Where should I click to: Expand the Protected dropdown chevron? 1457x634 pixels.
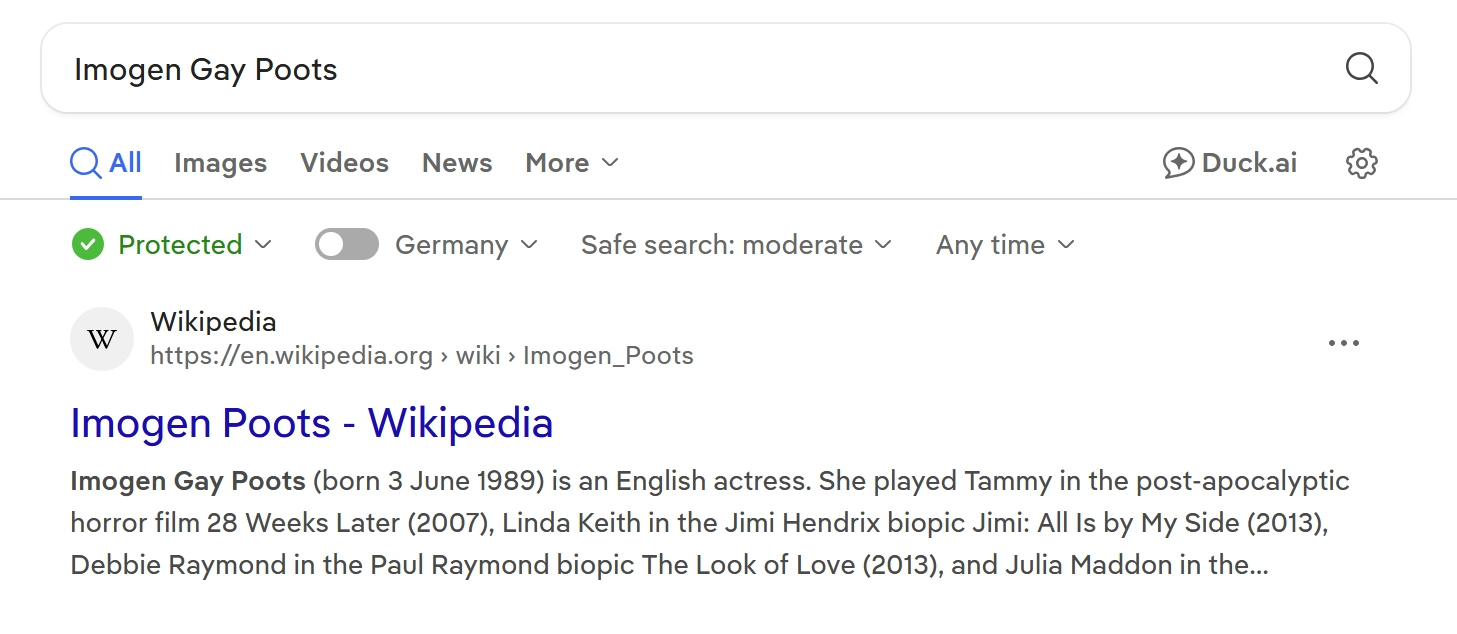tap(264, 245)
